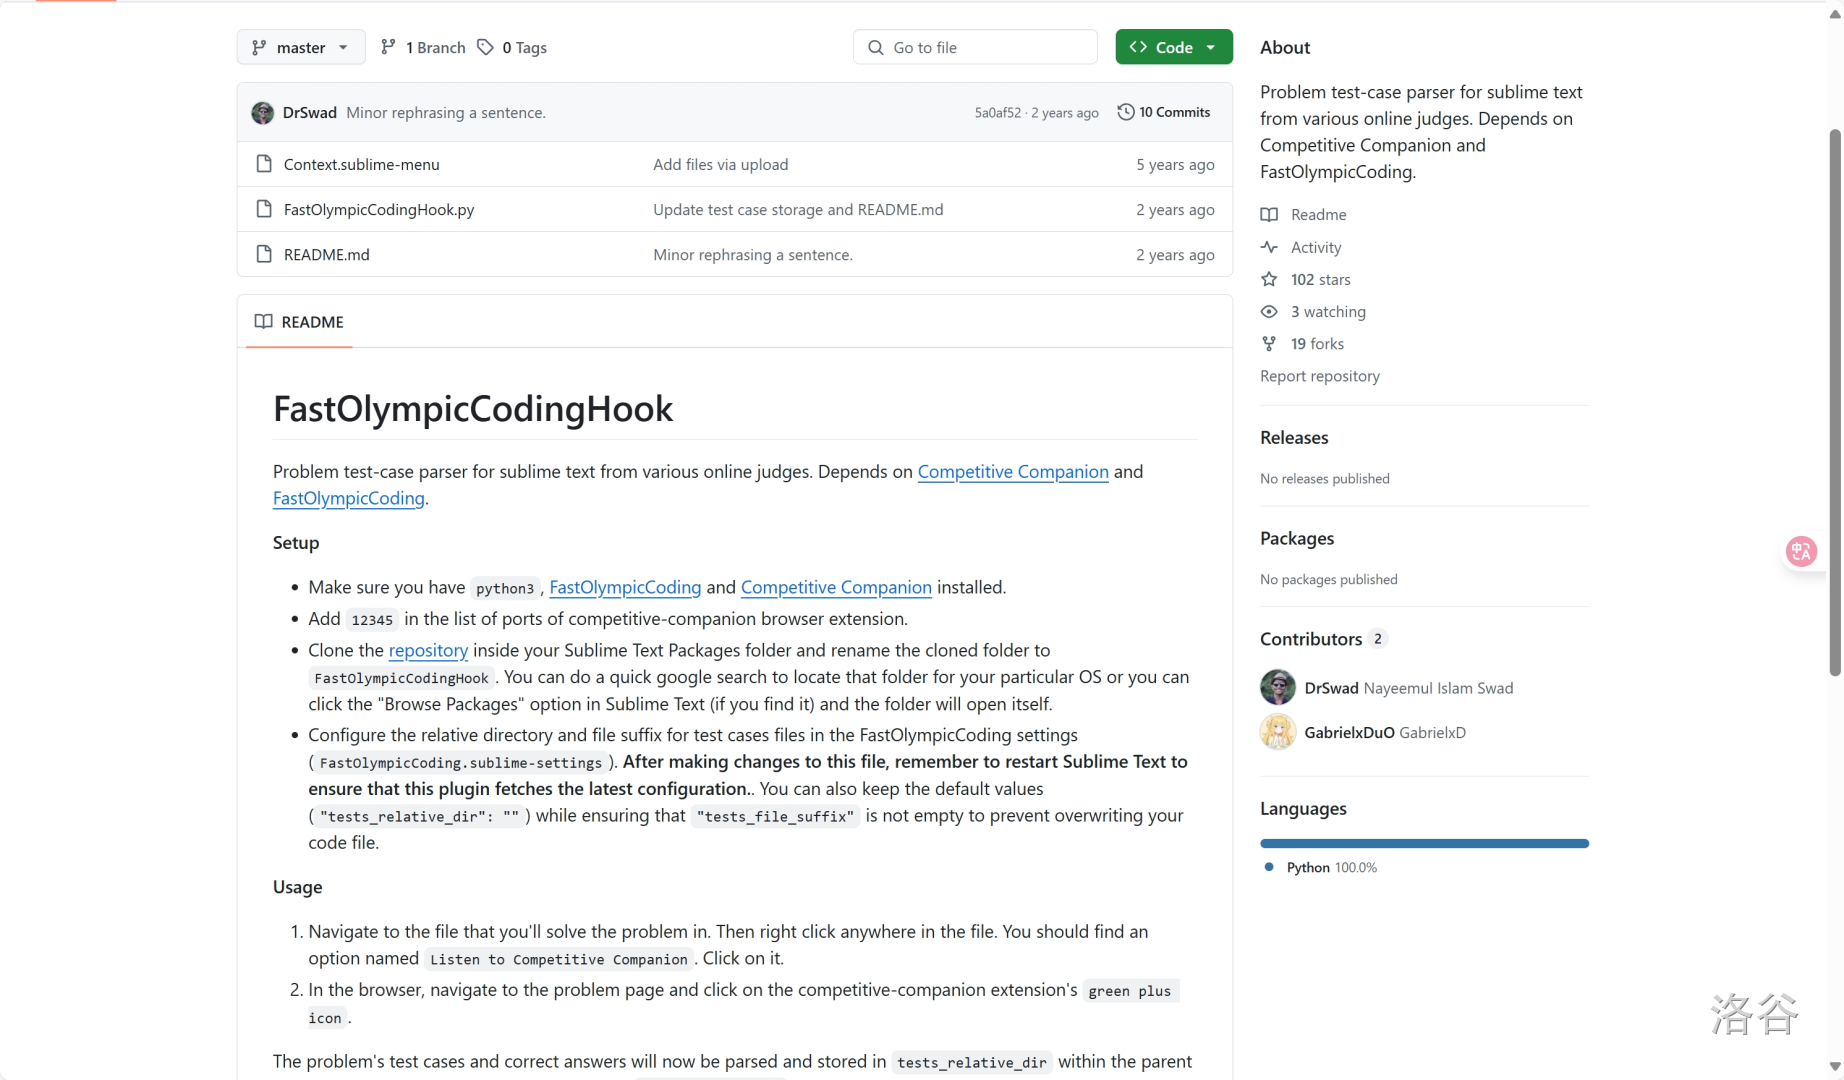Select the README tab
The width and height of the screenshot is (1844, 1080).
(299, 322)
